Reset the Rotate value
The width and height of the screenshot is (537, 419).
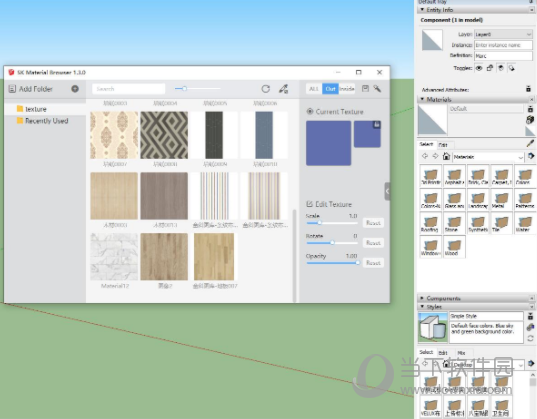pos(373,243)
